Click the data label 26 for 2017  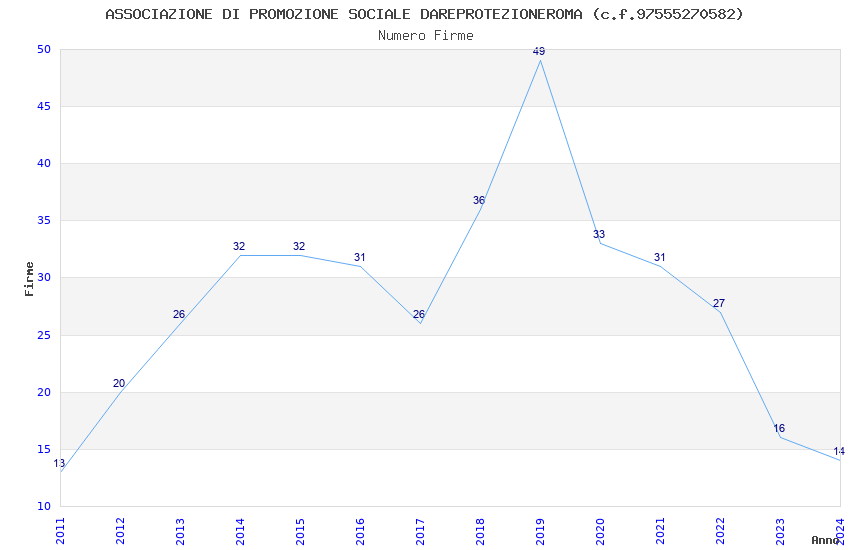click(x=419, y=314)
